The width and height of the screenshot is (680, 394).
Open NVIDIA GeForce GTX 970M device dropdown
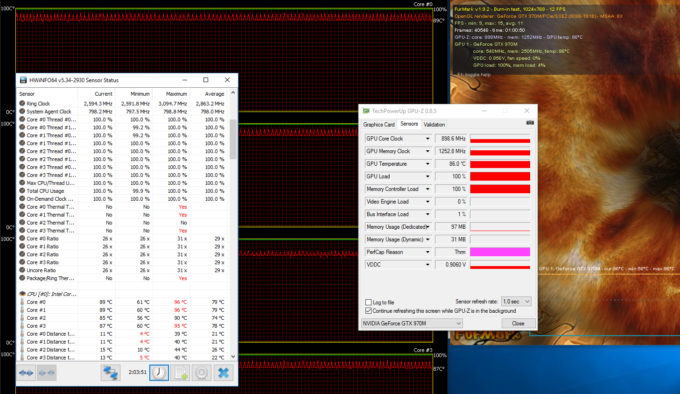pos(412,323)
